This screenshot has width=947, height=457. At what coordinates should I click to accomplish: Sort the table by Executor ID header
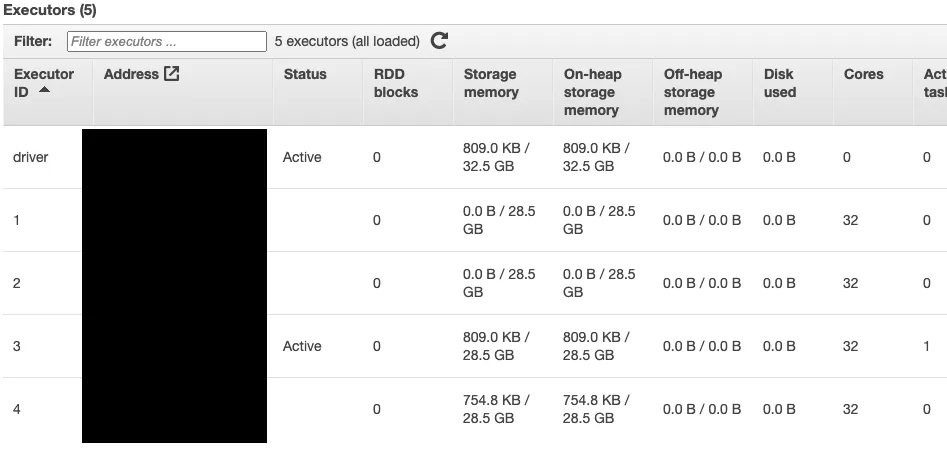coord(43,74)
